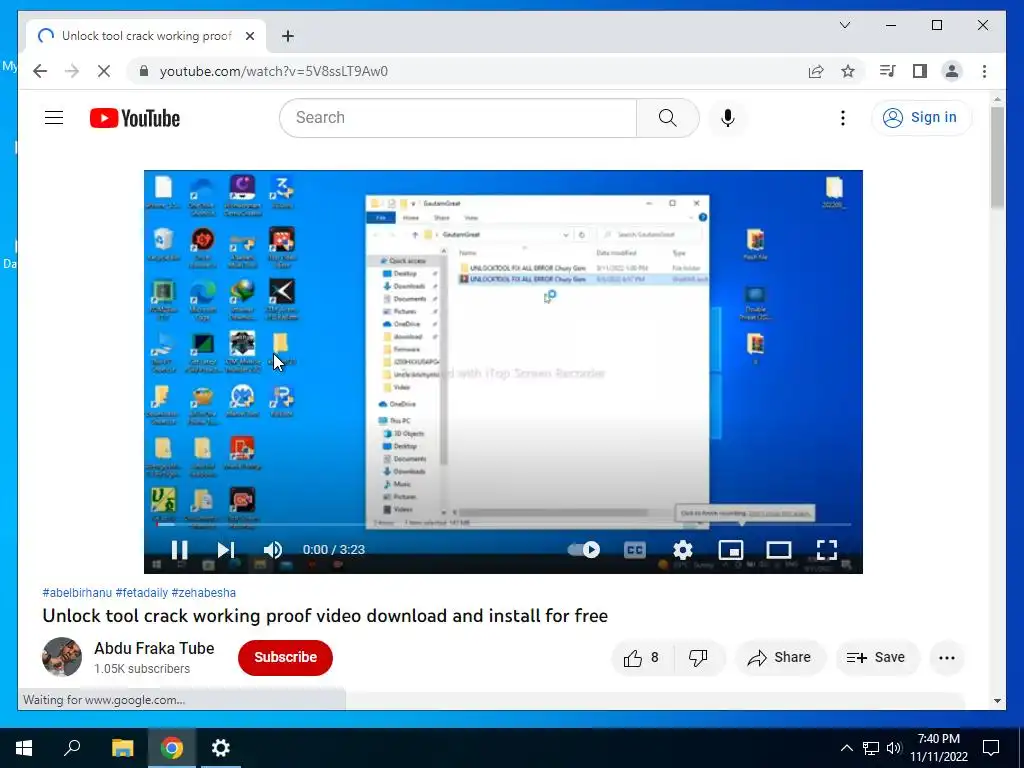The image size is (1024, 768).
Task: Open the #zehabesha hashtag
Action: tap(204, 593)
